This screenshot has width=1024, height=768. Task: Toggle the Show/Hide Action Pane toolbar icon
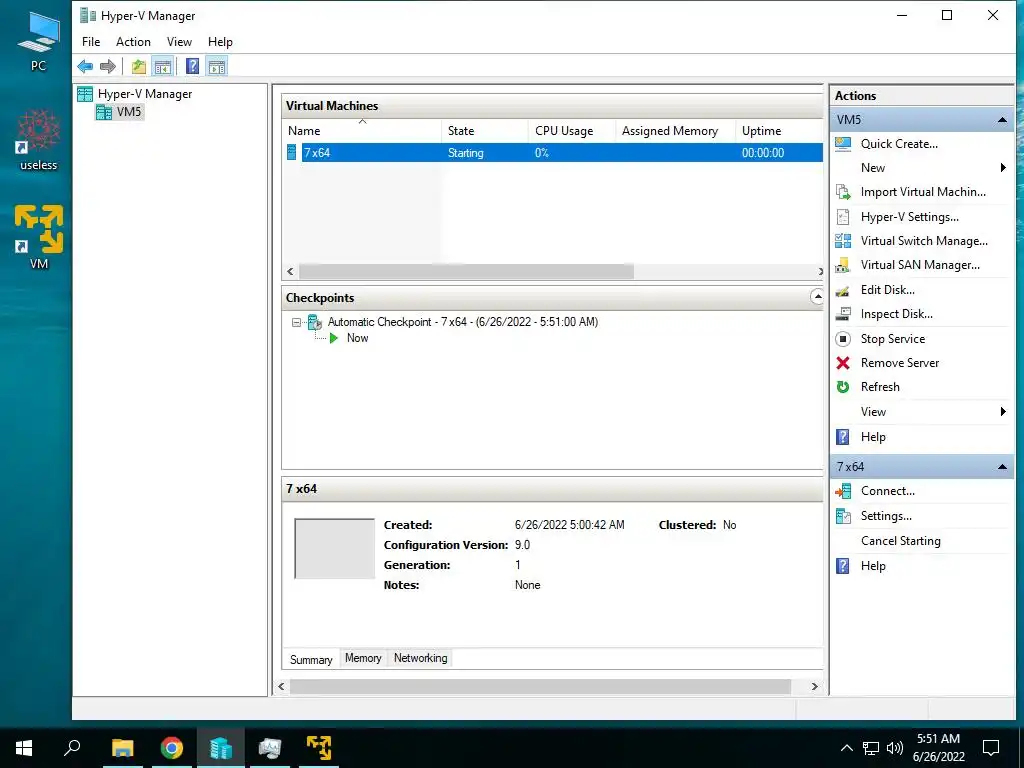(217, 66)
